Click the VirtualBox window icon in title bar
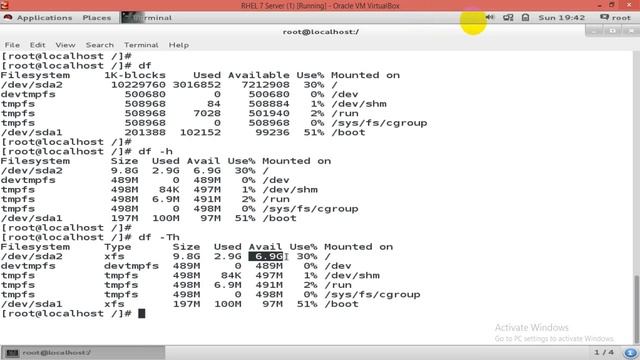 coord(4,5)
